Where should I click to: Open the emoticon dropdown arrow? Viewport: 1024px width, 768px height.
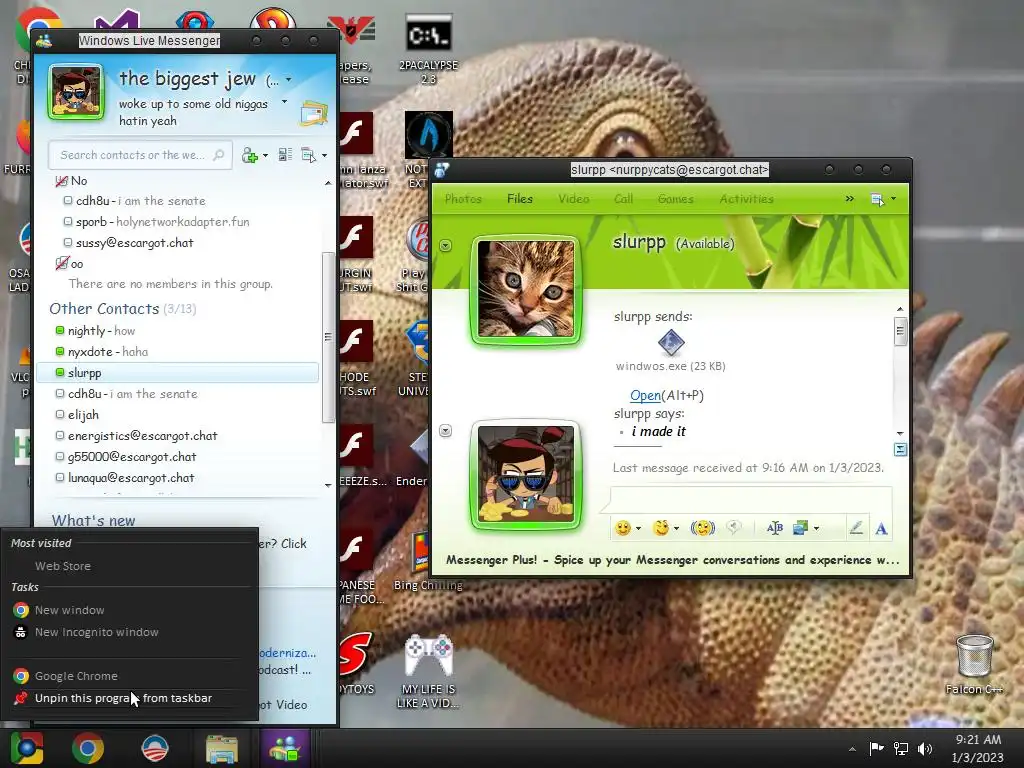(x=638, y=528)
